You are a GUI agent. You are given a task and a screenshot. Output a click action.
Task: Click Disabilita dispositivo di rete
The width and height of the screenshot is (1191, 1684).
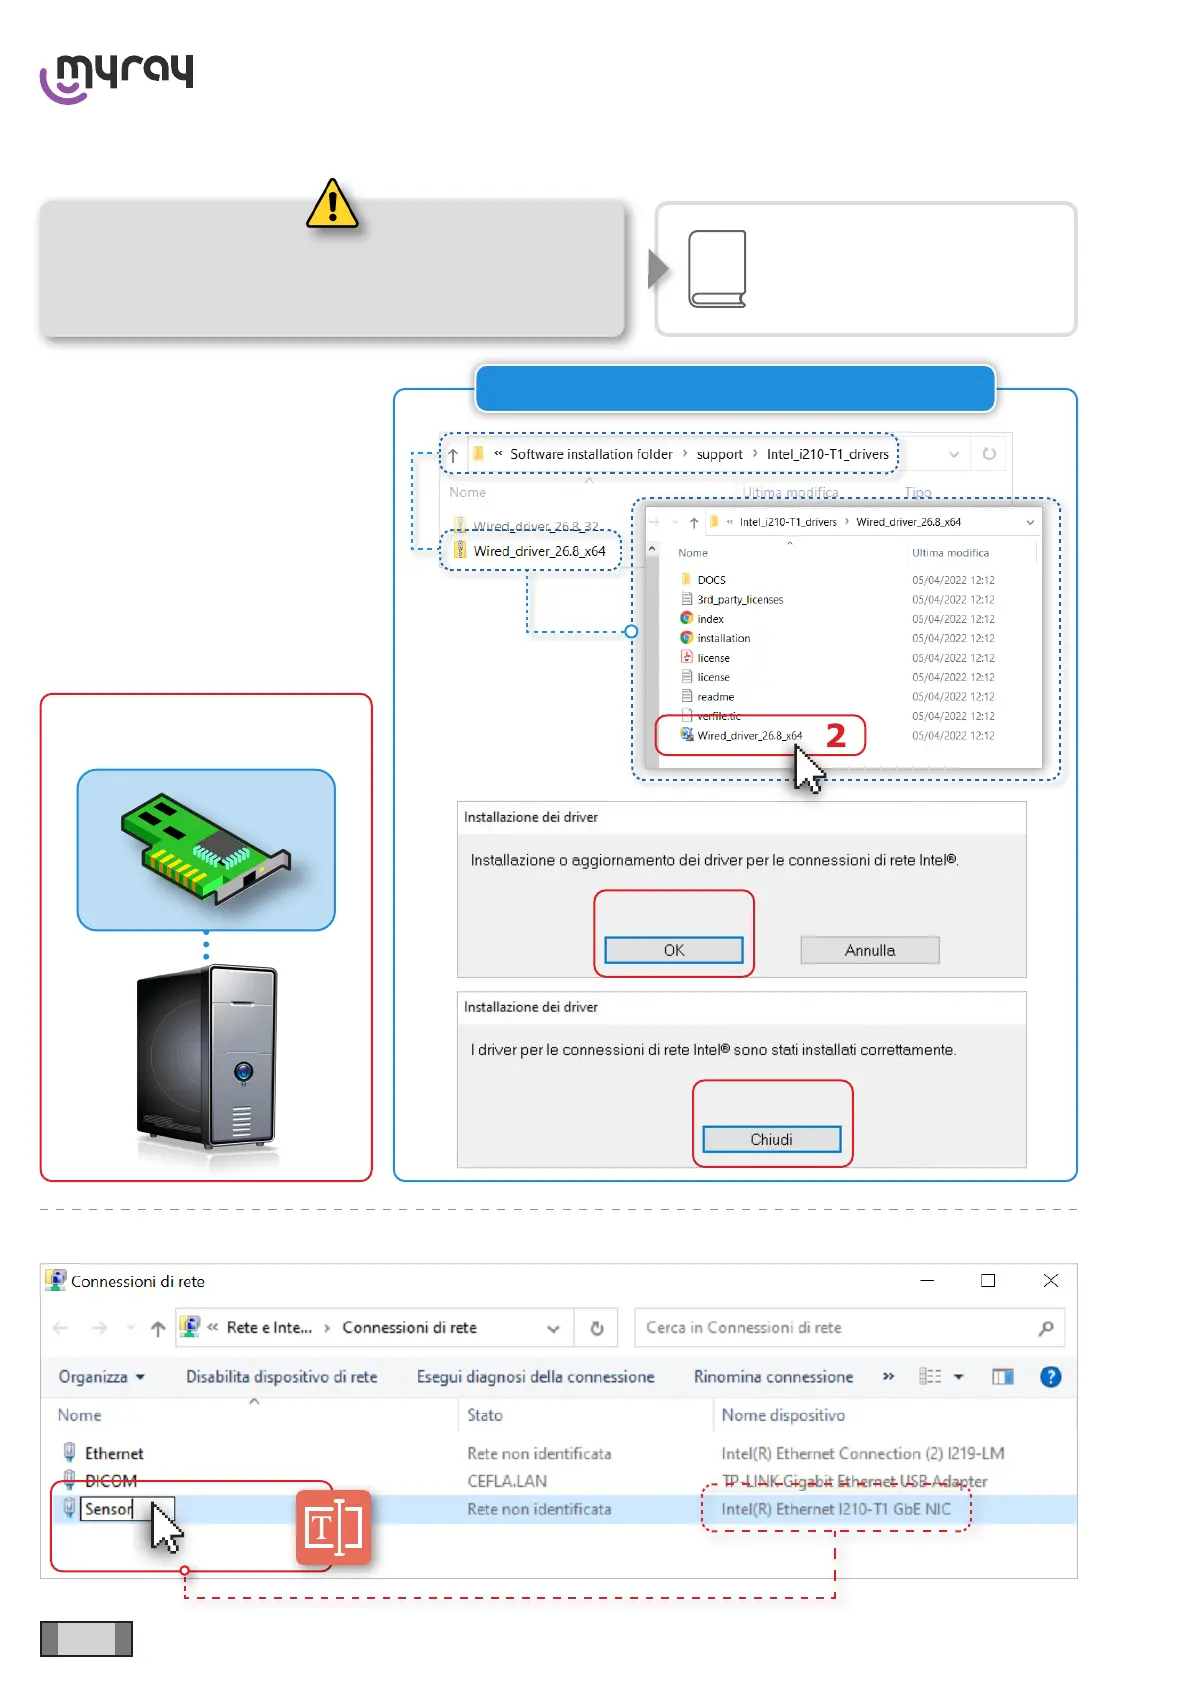pyautogui.click(x=282, y=1377)
